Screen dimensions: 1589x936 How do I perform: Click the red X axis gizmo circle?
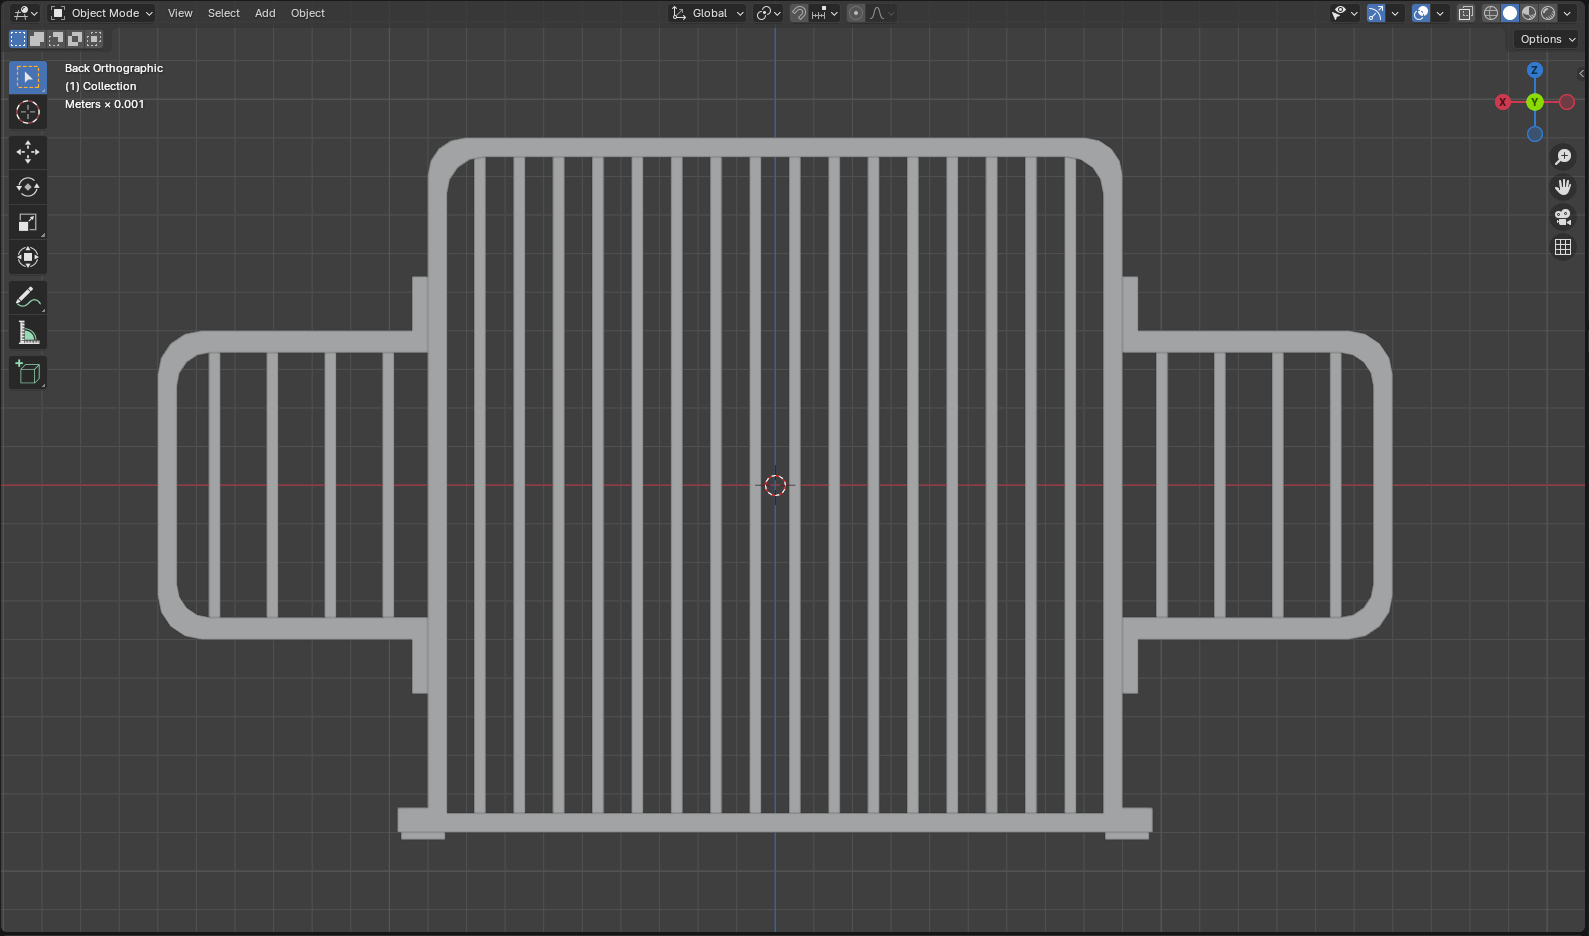point(1502,102)
